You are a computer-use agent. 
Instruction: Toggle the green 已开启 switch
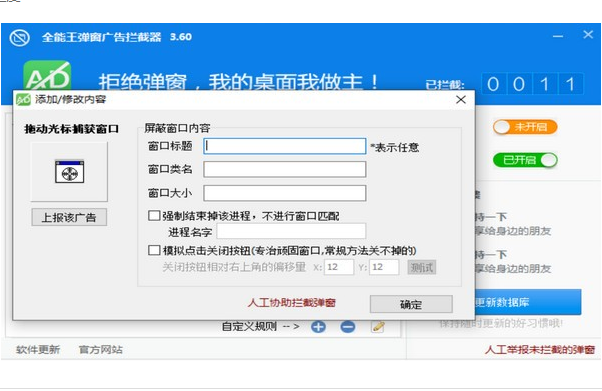(x=525, y=160)
